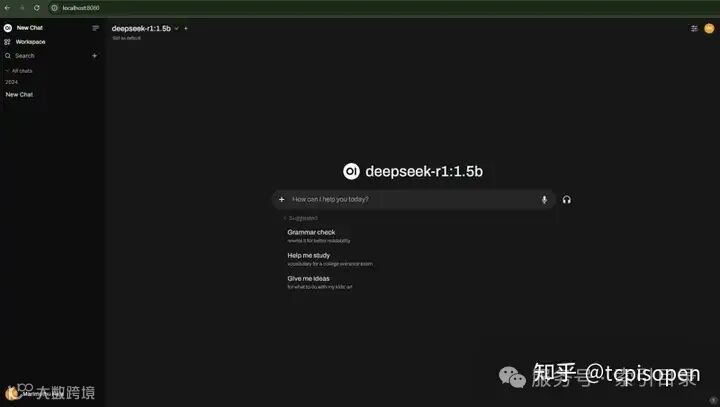720x407 pixels.
Task: Click the 2024 date group label
Action: tap(11, 82)
